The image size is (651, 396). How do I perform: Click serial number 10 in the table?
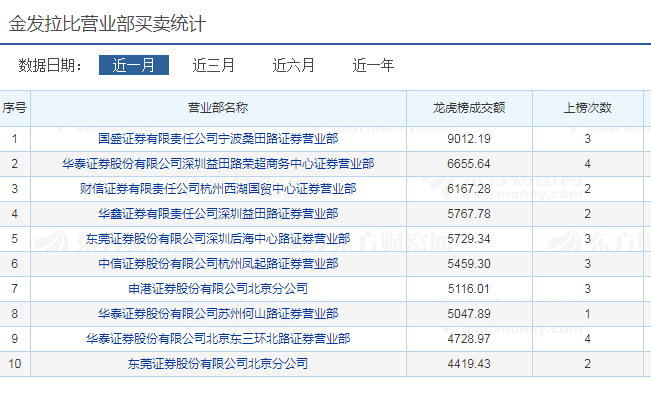tap(15, 364)
